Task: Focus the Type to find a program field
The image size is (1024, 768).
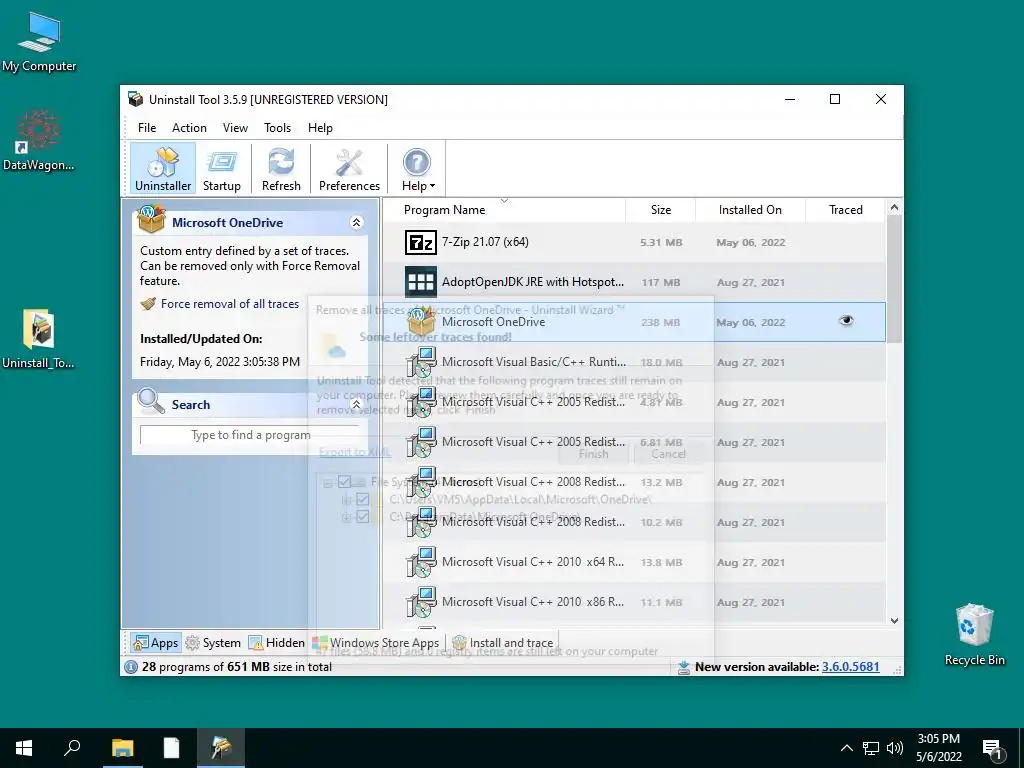Action: tap(251, 435)
